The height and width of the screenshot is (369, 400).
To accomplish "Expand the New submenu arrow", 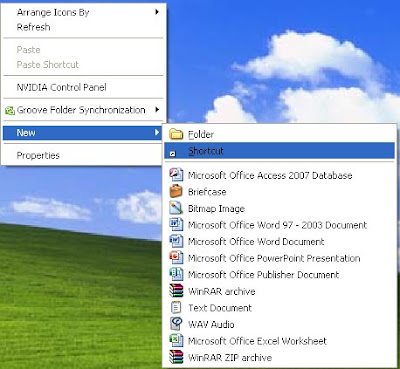I will point(157,132).
